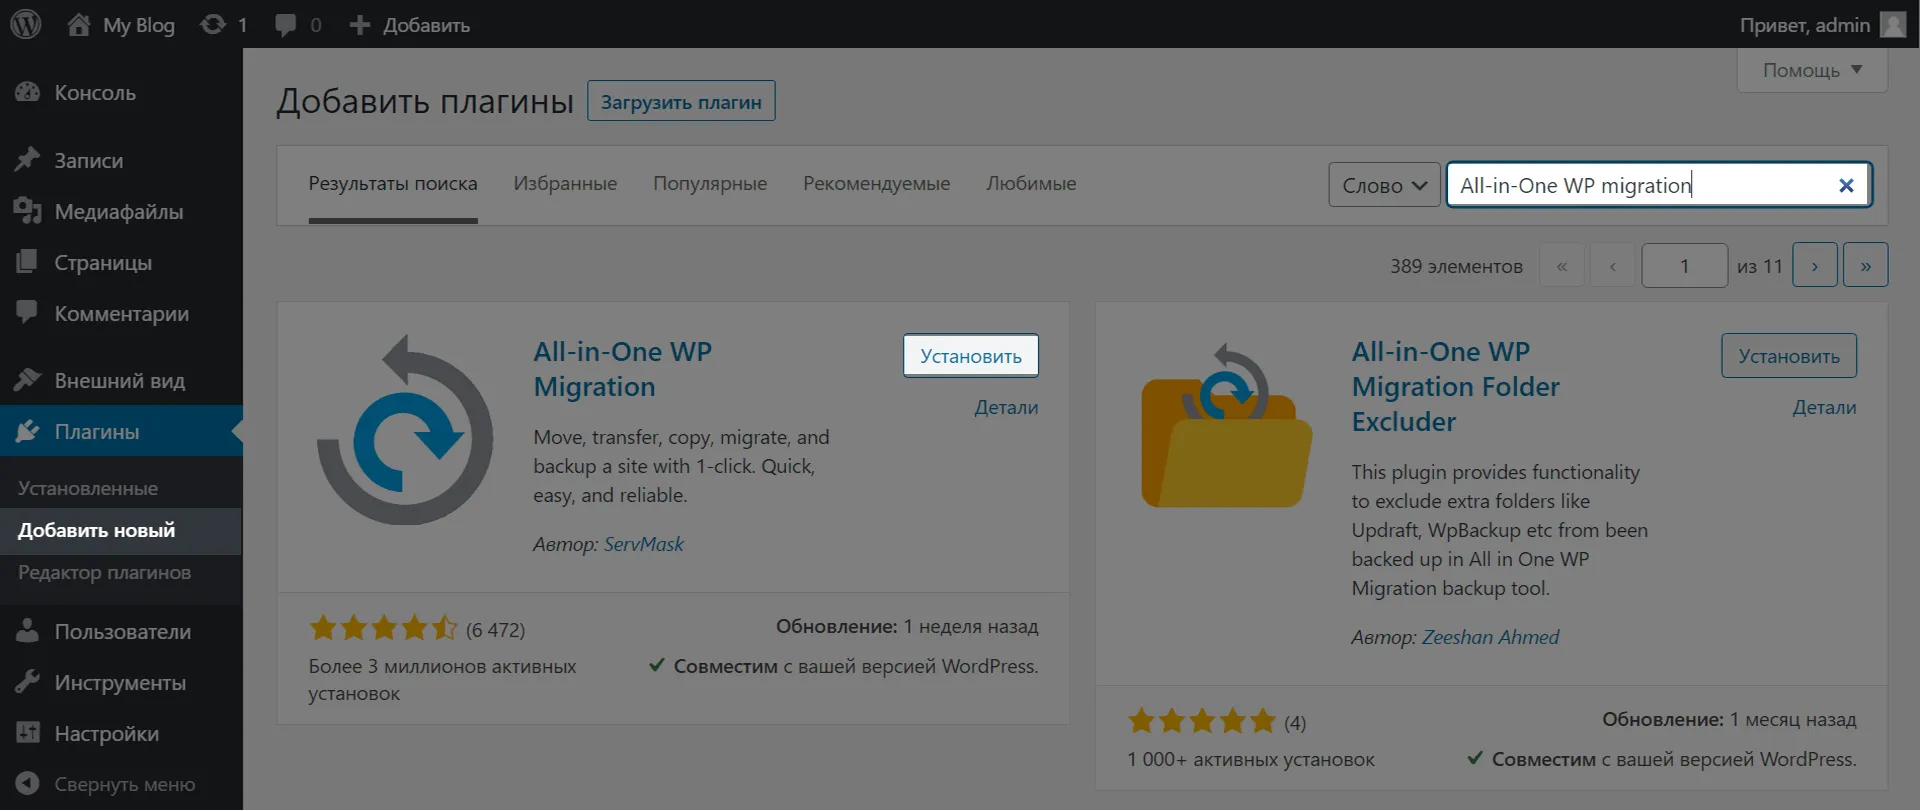Open the updates icon in admin bar
The image size is (1920, 810).
click(213, 24)
